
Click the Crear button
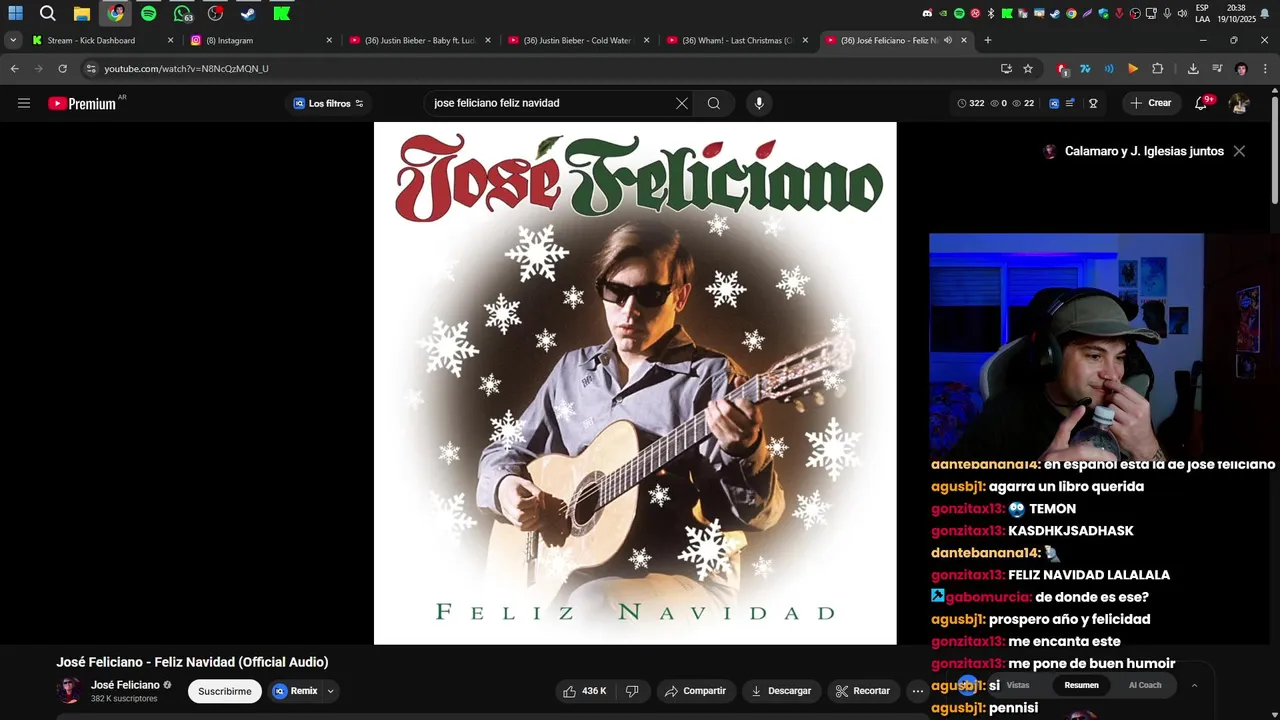click(1151, 103)
